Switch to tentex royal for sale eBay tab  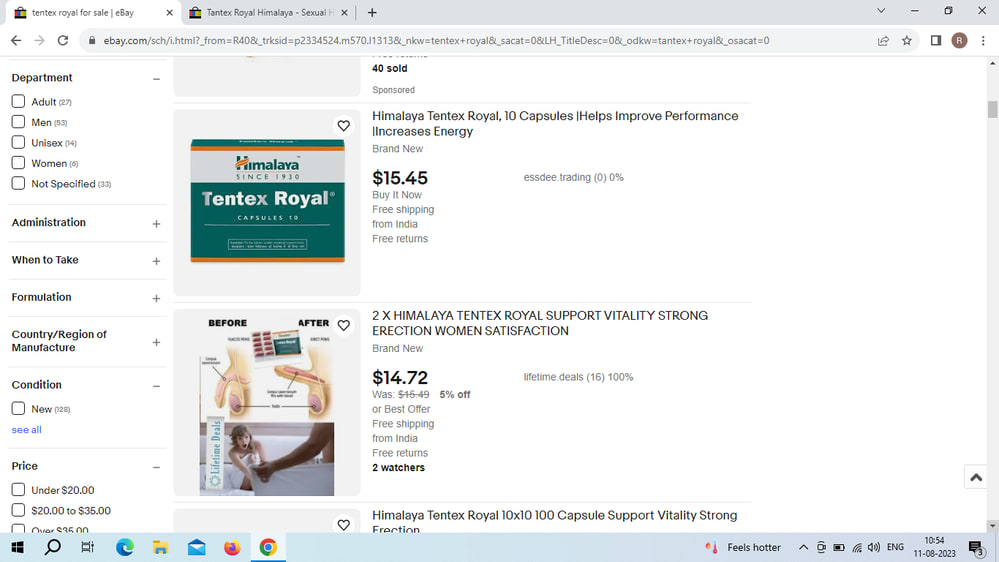(92, 12)
